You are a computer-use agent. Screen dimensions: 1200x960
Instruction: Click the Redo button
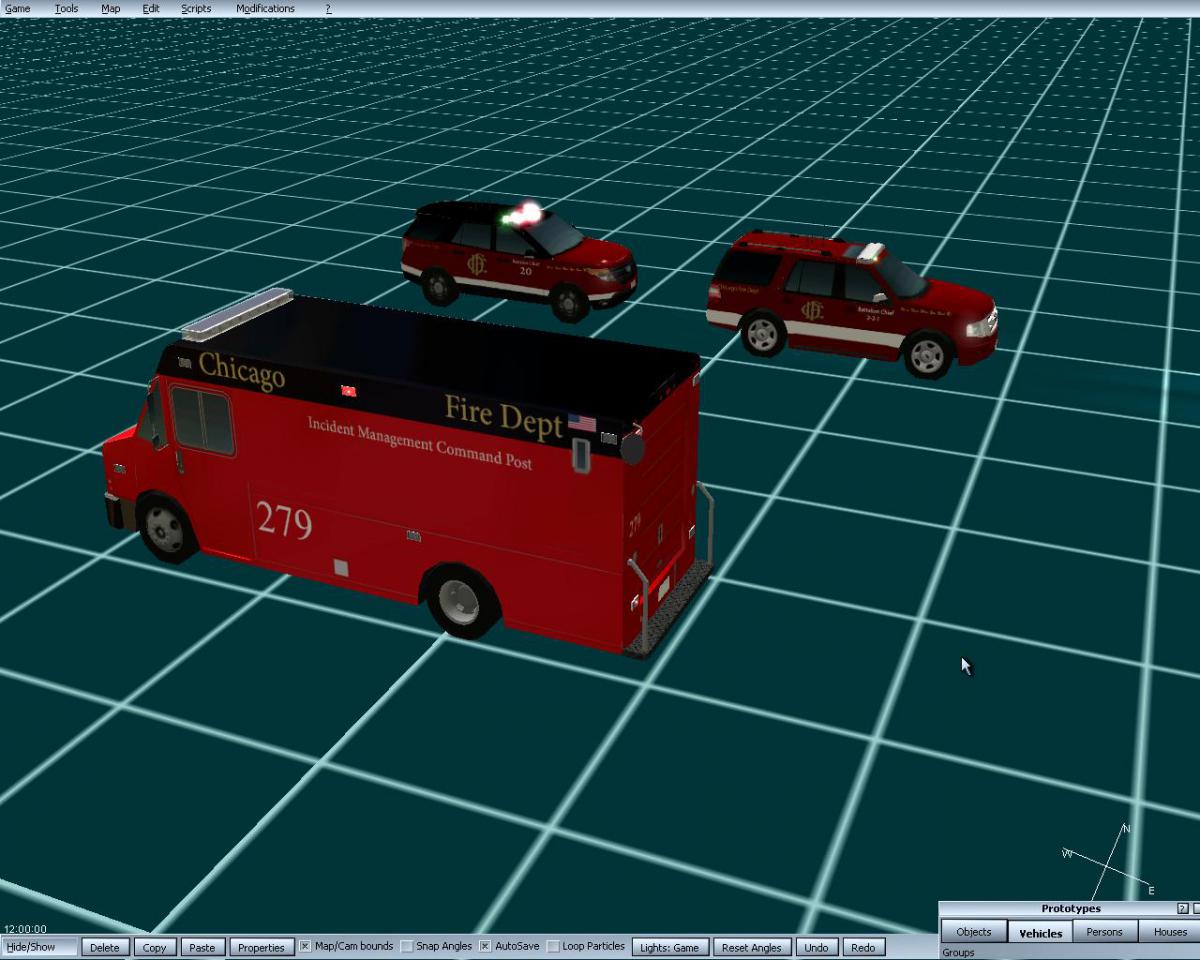[x=863, y=947]
